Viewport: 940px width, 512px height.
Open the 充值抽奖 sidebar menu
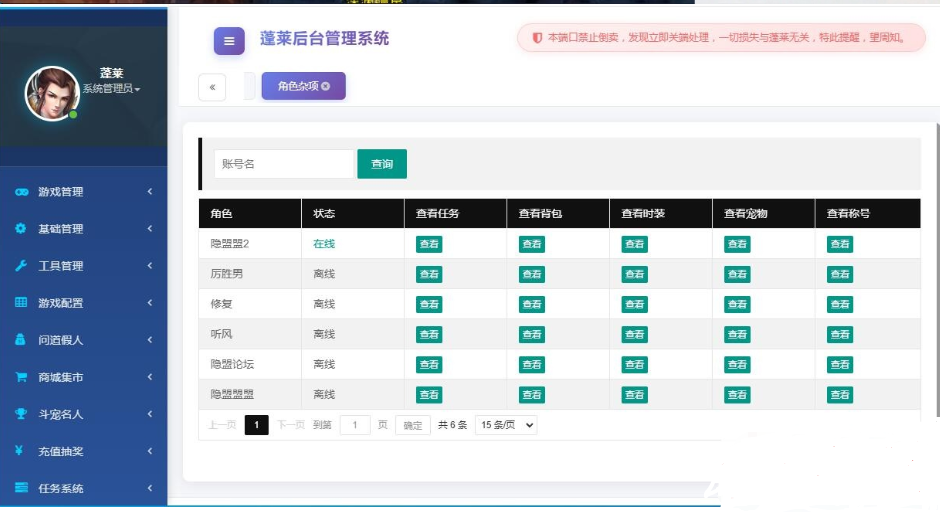pos(83,451)
